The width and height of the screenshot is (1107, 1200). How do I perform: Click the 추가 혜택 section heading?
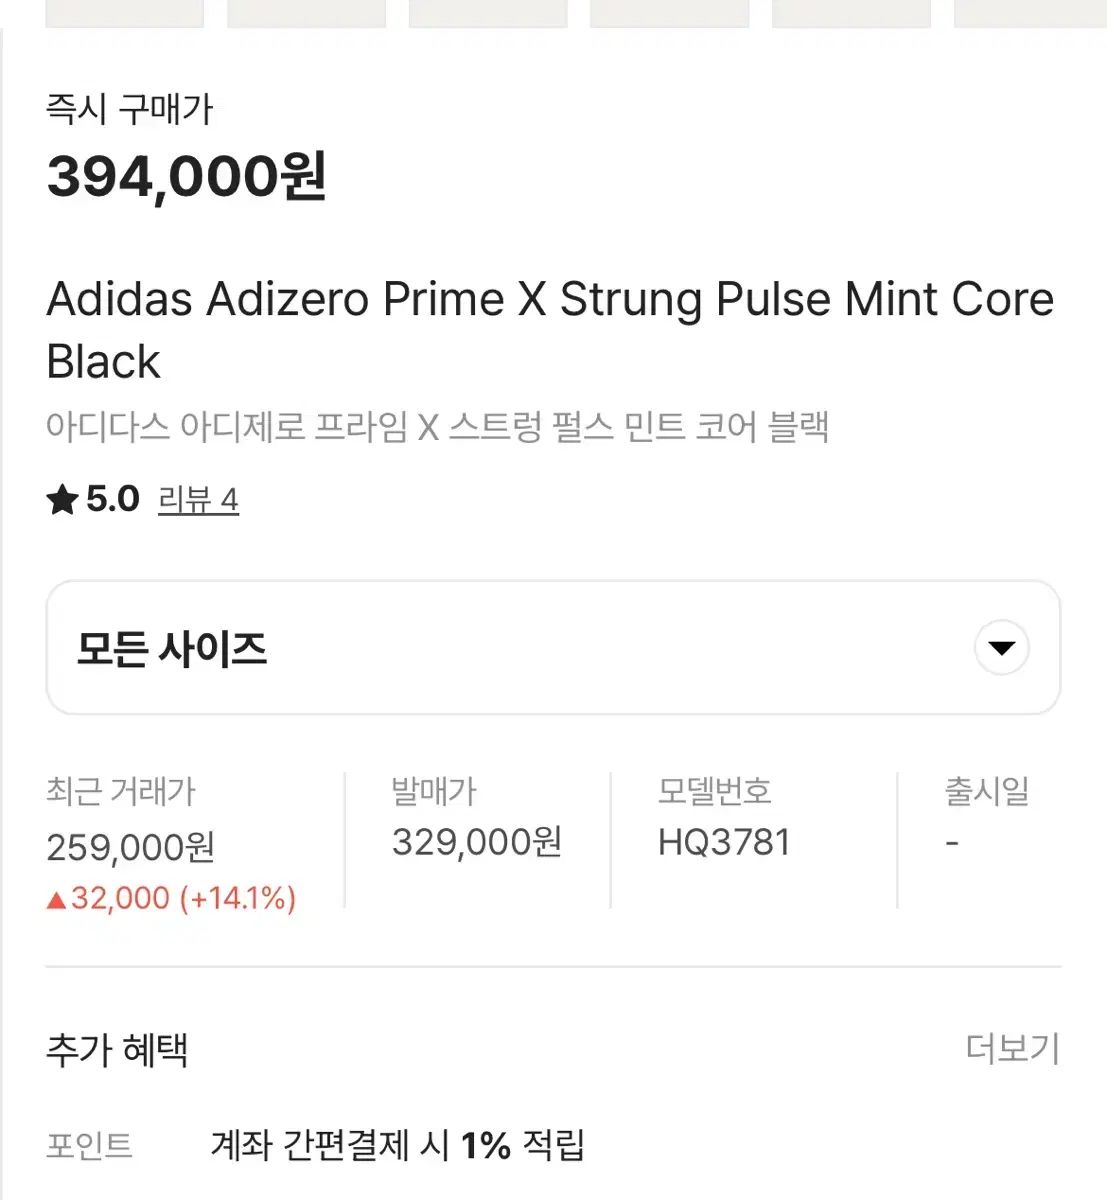(117, 1050)
